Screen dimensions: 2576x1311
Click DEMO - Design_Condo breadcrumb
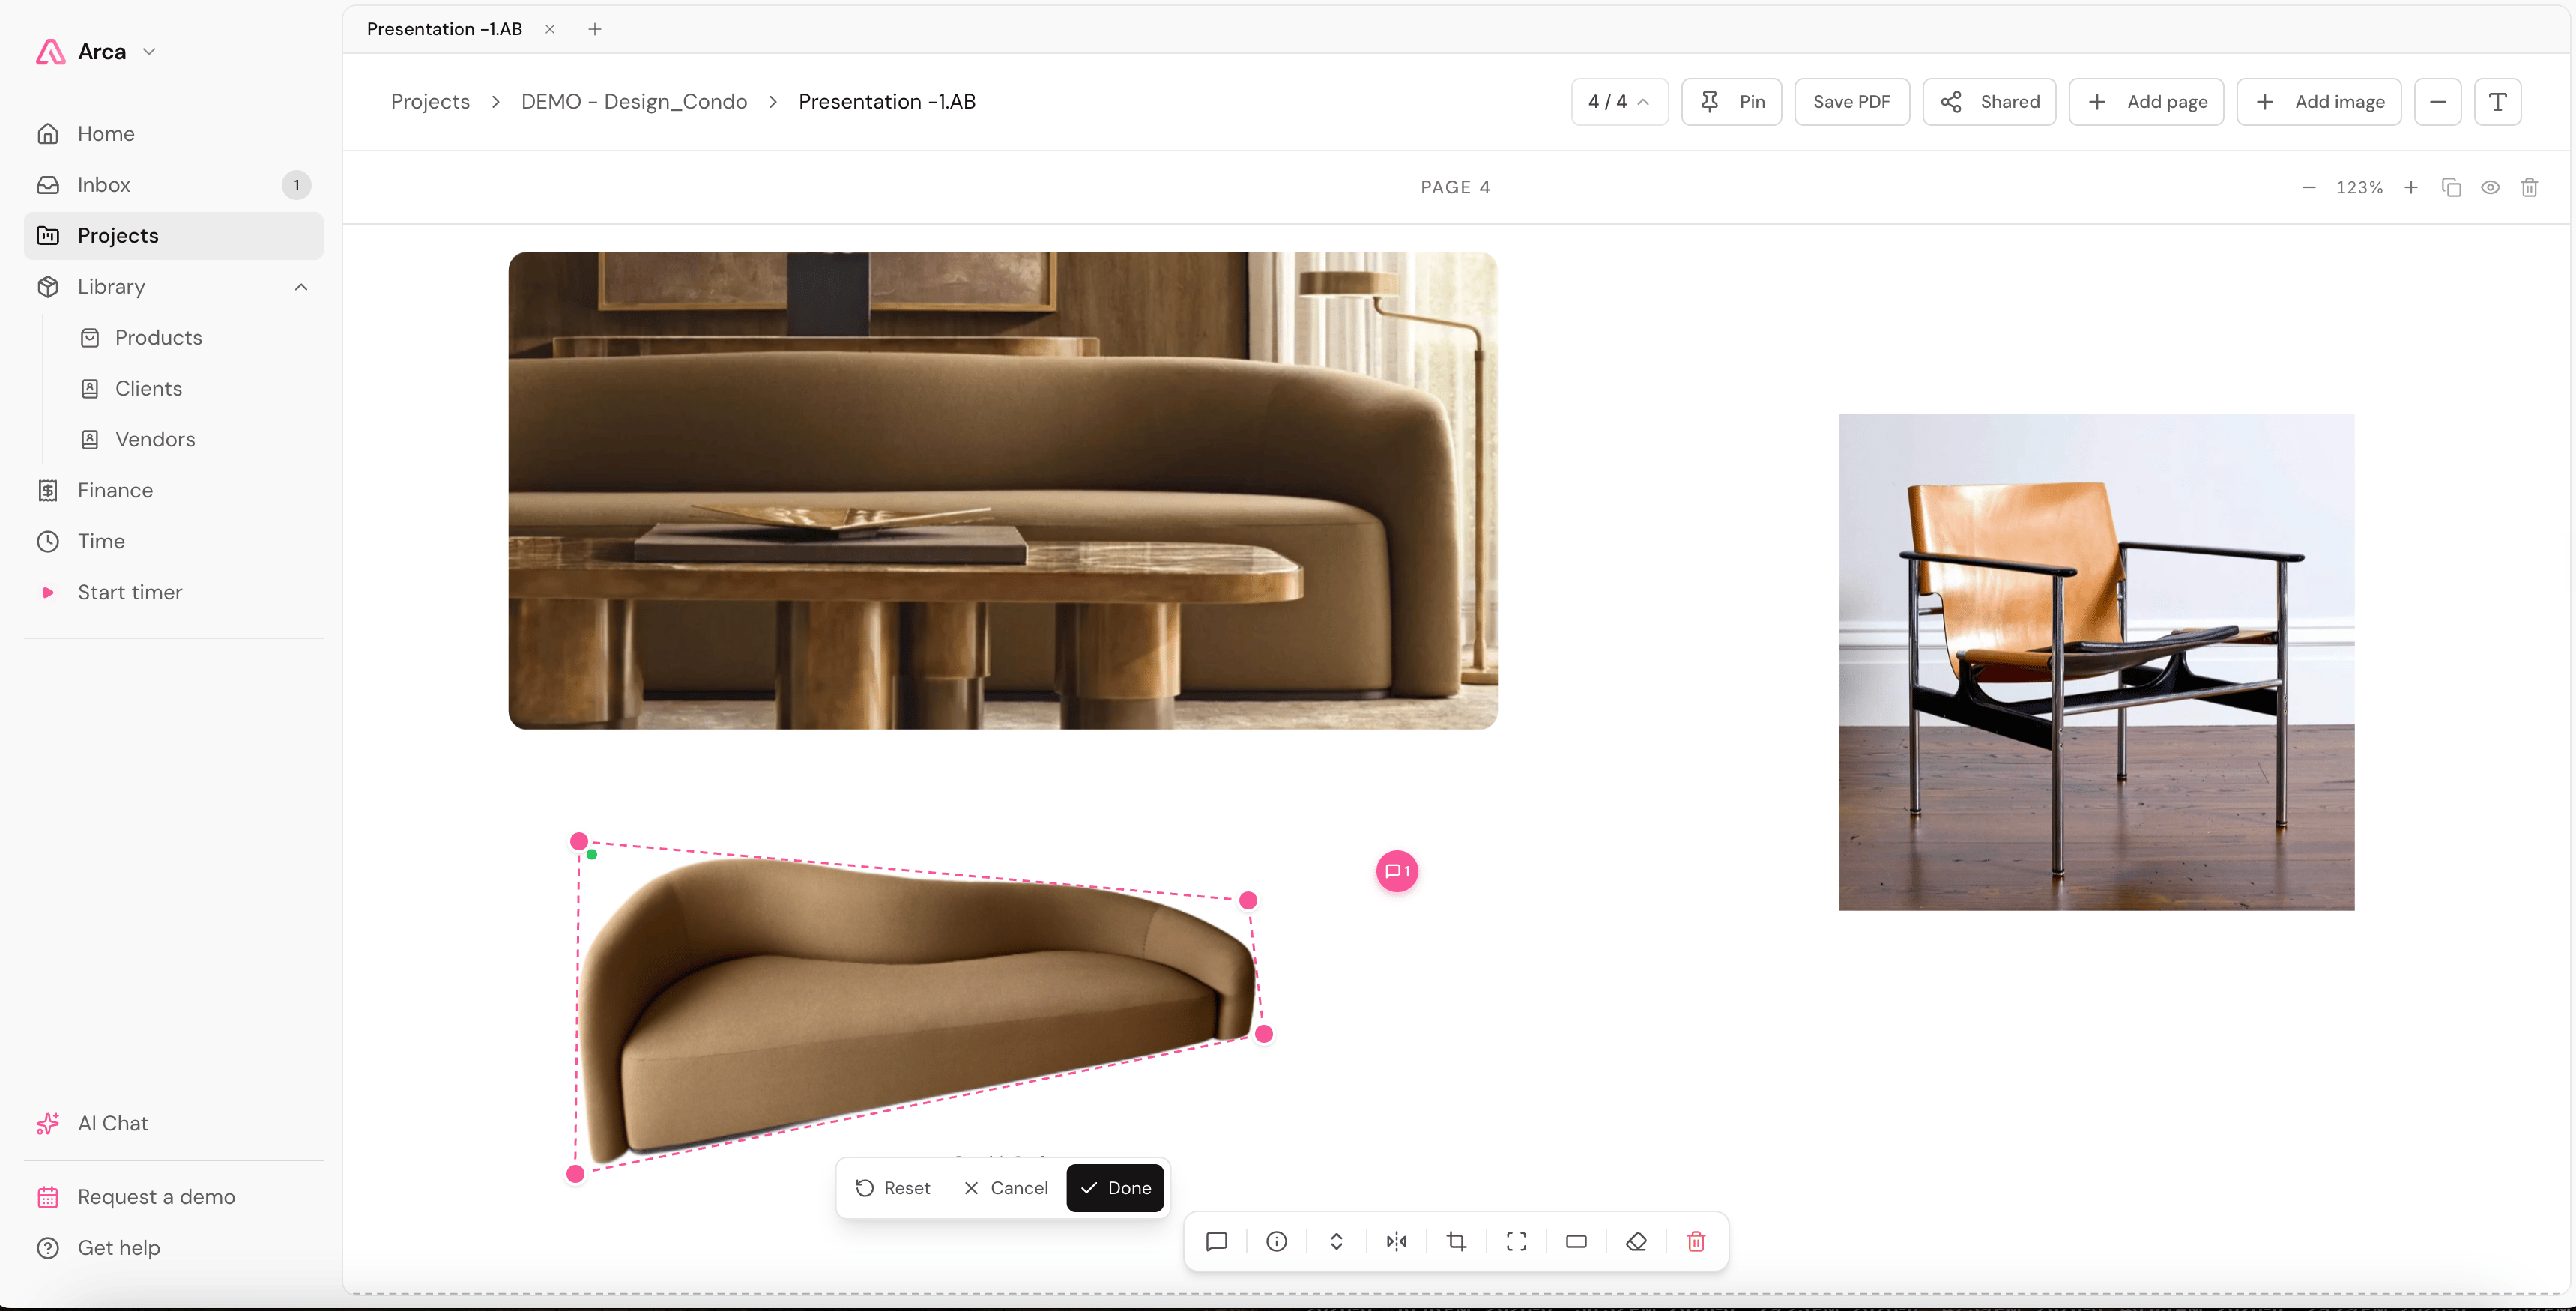[634, 102]
